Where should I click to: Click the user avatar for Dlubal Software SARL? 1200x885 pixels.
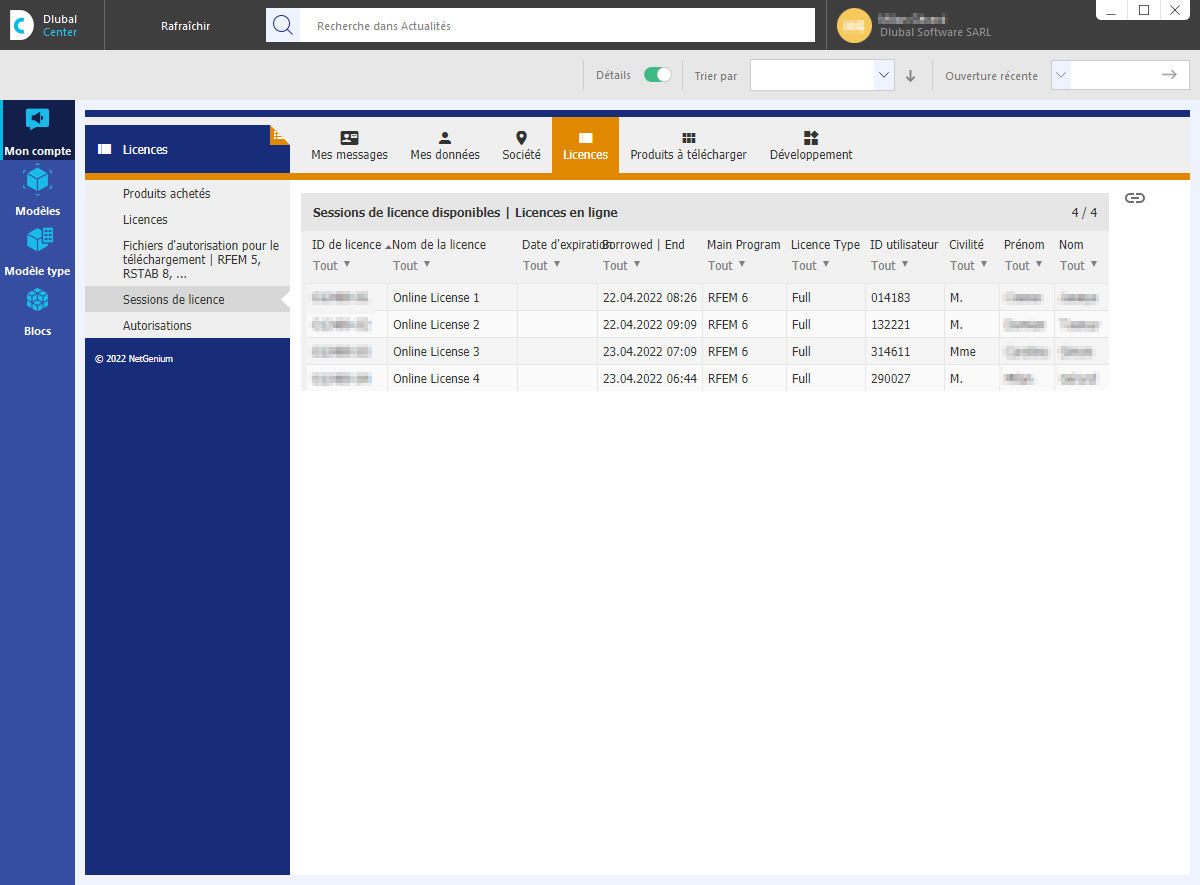point(854,26)
